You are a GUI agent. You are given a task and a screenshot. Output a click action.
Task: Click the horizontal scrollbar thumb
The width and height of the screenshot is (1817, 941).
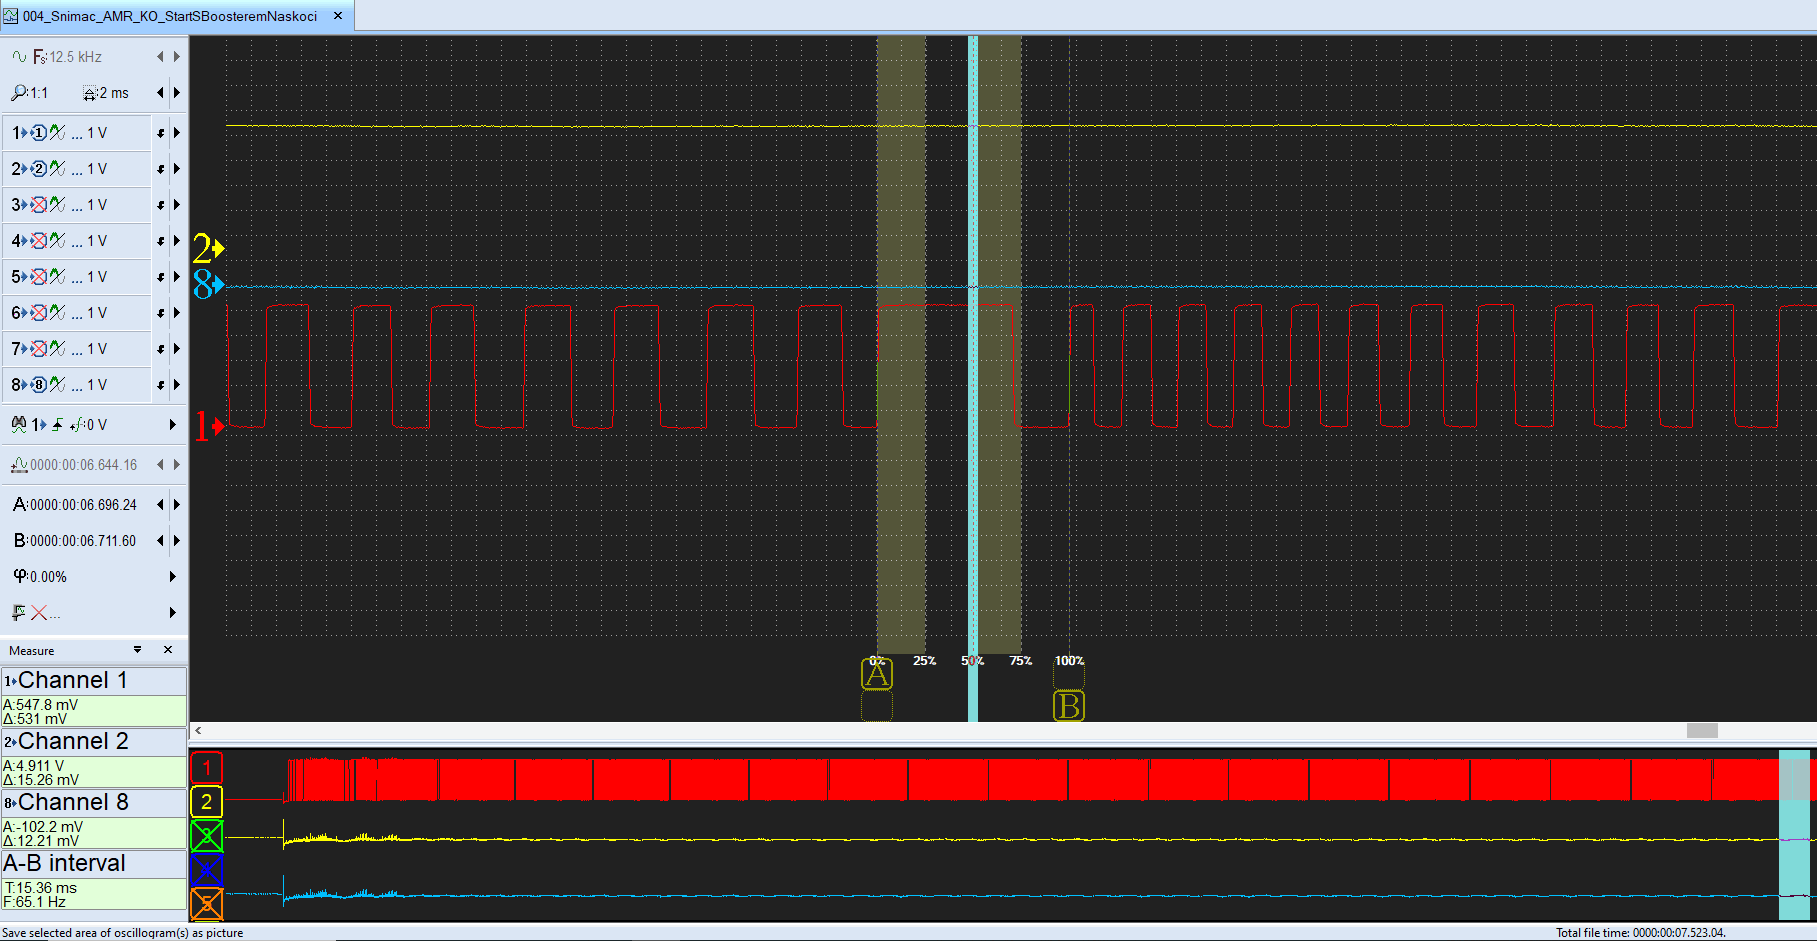1701,731
